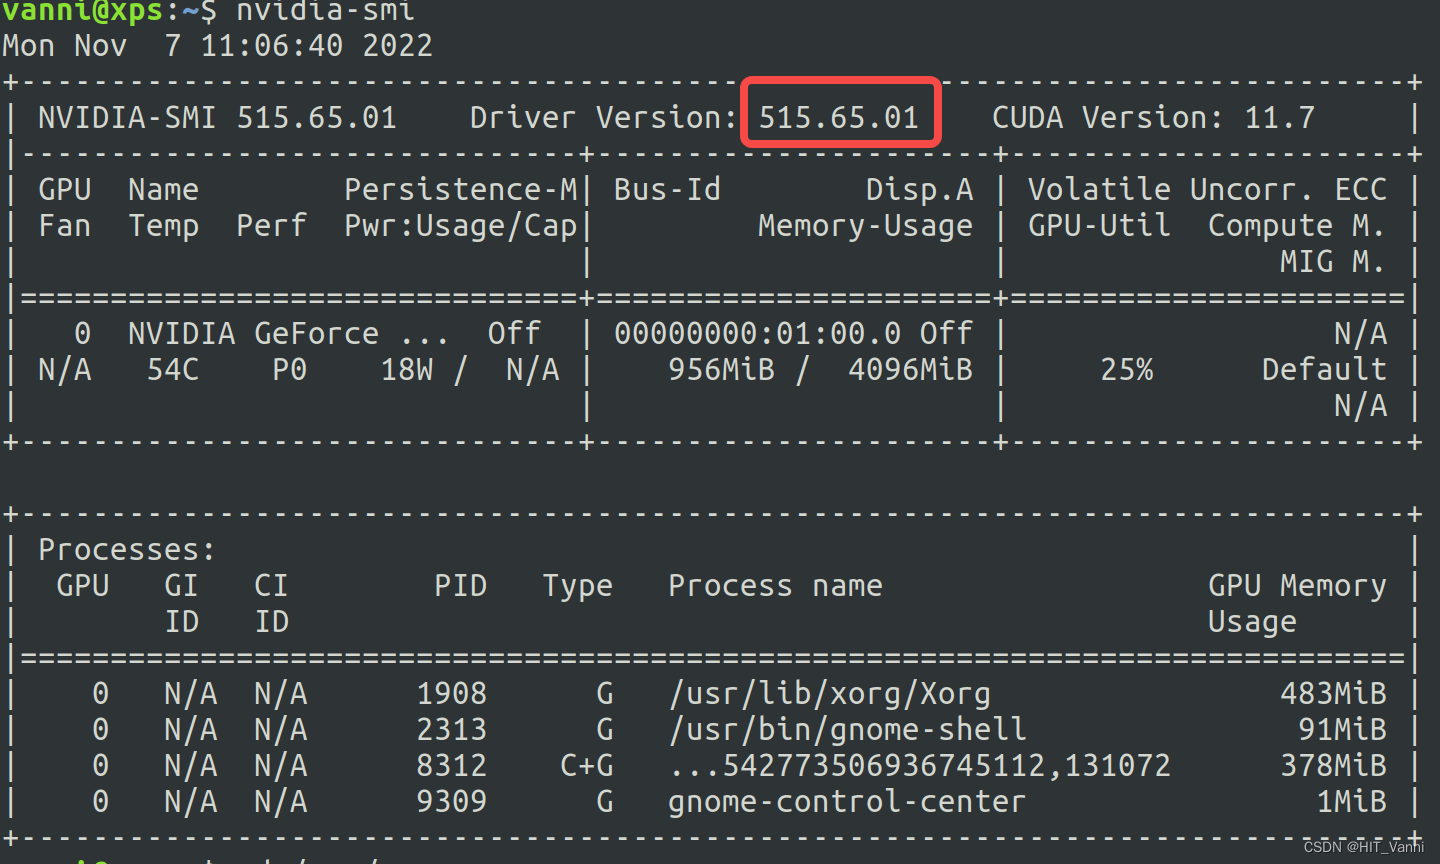Viewport: 1440px width, 864px height.
Task: Click the 'Persistence-M' column header
Action: [x=461, y=190]
